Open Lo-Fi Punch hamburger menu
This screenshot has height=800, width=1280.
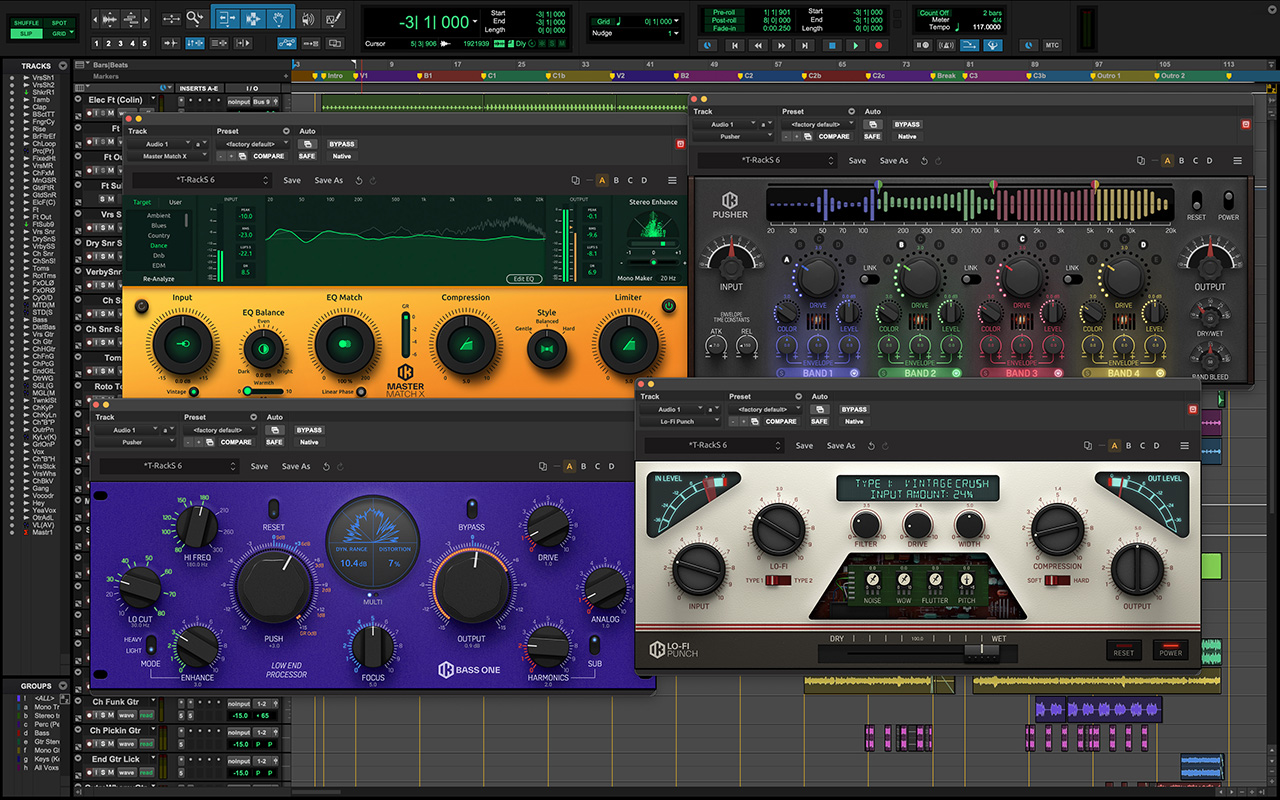(1184, 446)
